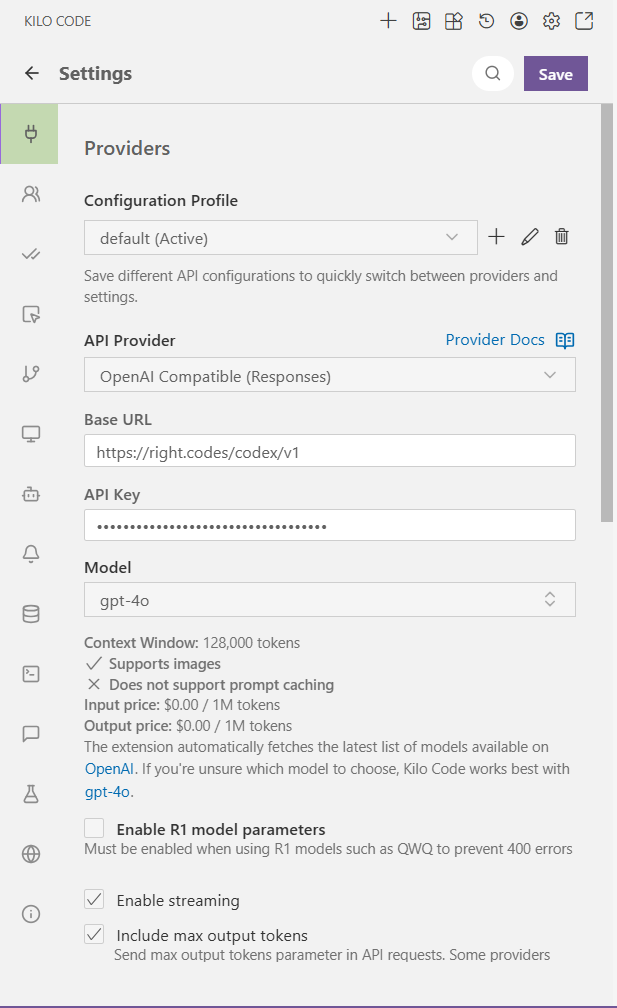This screenshot has width=617, height=1008.
Task: Click the search settings magnifier icon
Action: [x=492, y=74]
